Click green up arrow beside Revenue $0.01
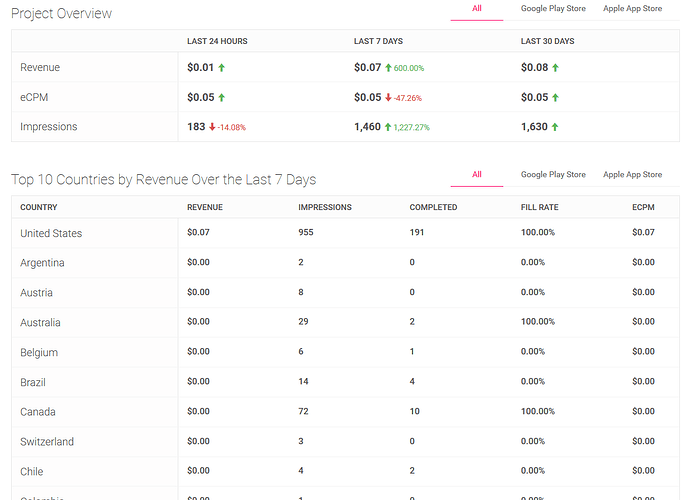Image resolution: width=687 pixels, height=500 pixels. click(222, 67)
